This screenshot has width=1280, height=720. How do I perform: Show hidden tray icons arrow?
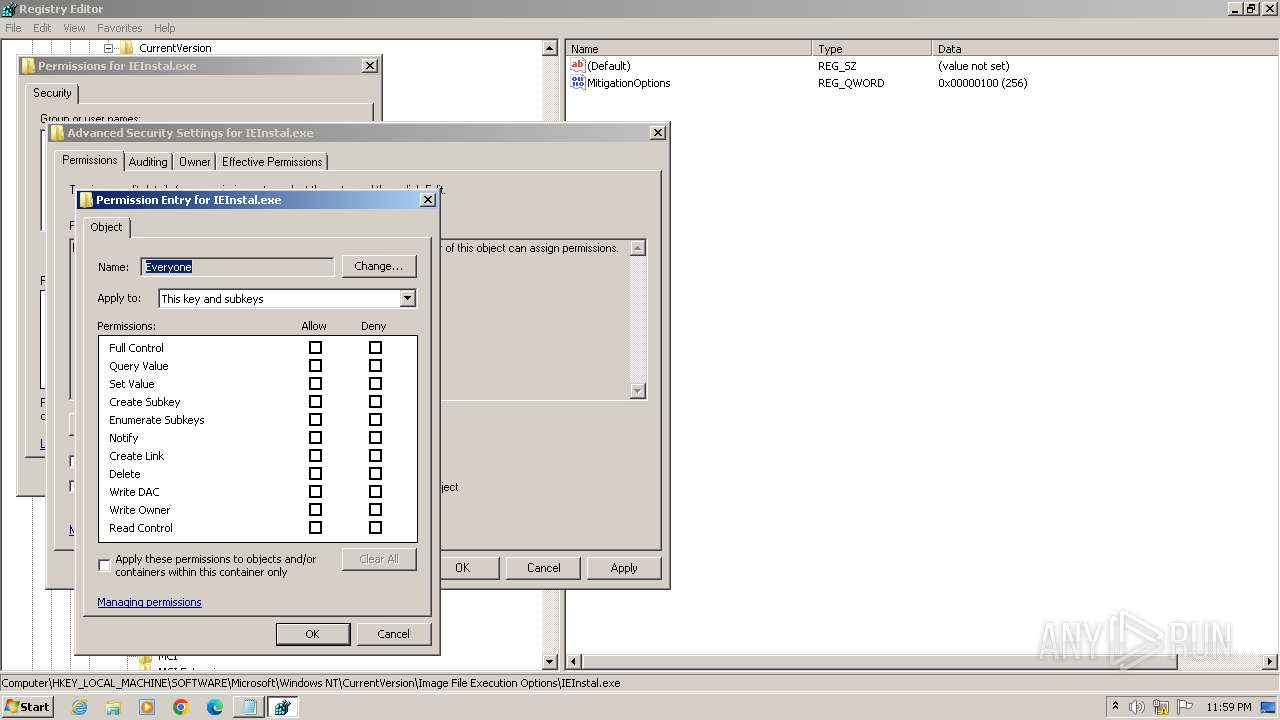click(1115, 707)
